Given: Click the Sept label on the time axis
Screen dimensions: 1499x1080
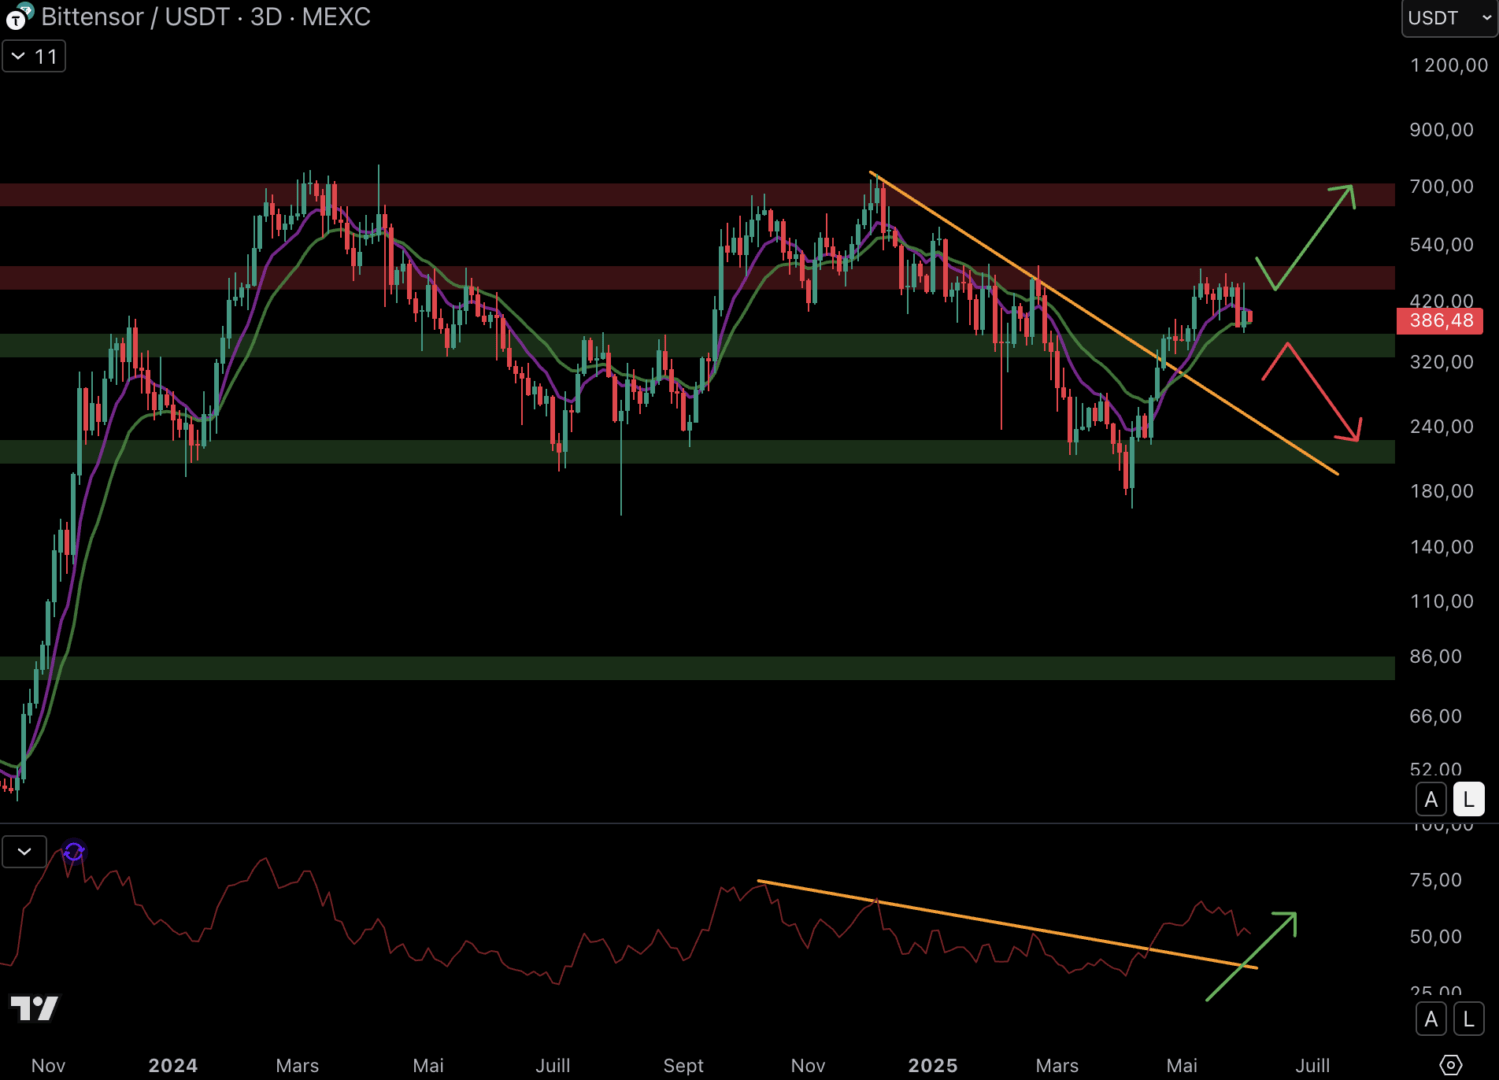Looking at the screenshot, I should click(683, 1066).
